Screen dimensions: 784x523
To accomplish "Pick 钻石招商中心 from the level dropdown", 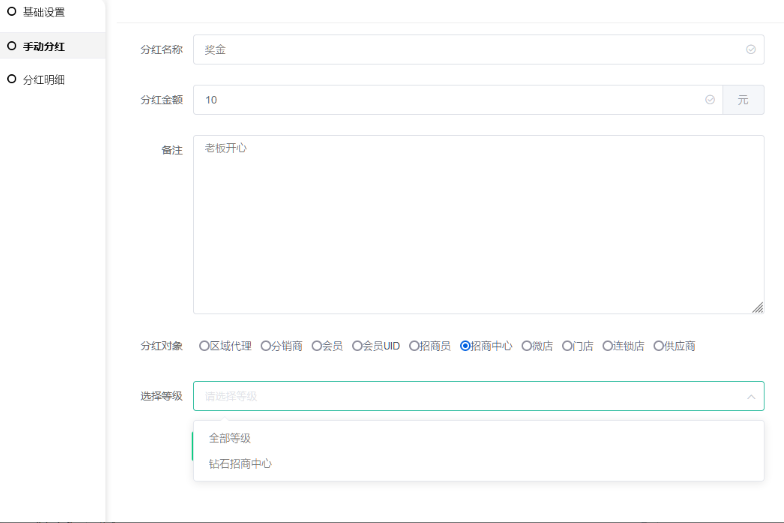I will 240,464.
